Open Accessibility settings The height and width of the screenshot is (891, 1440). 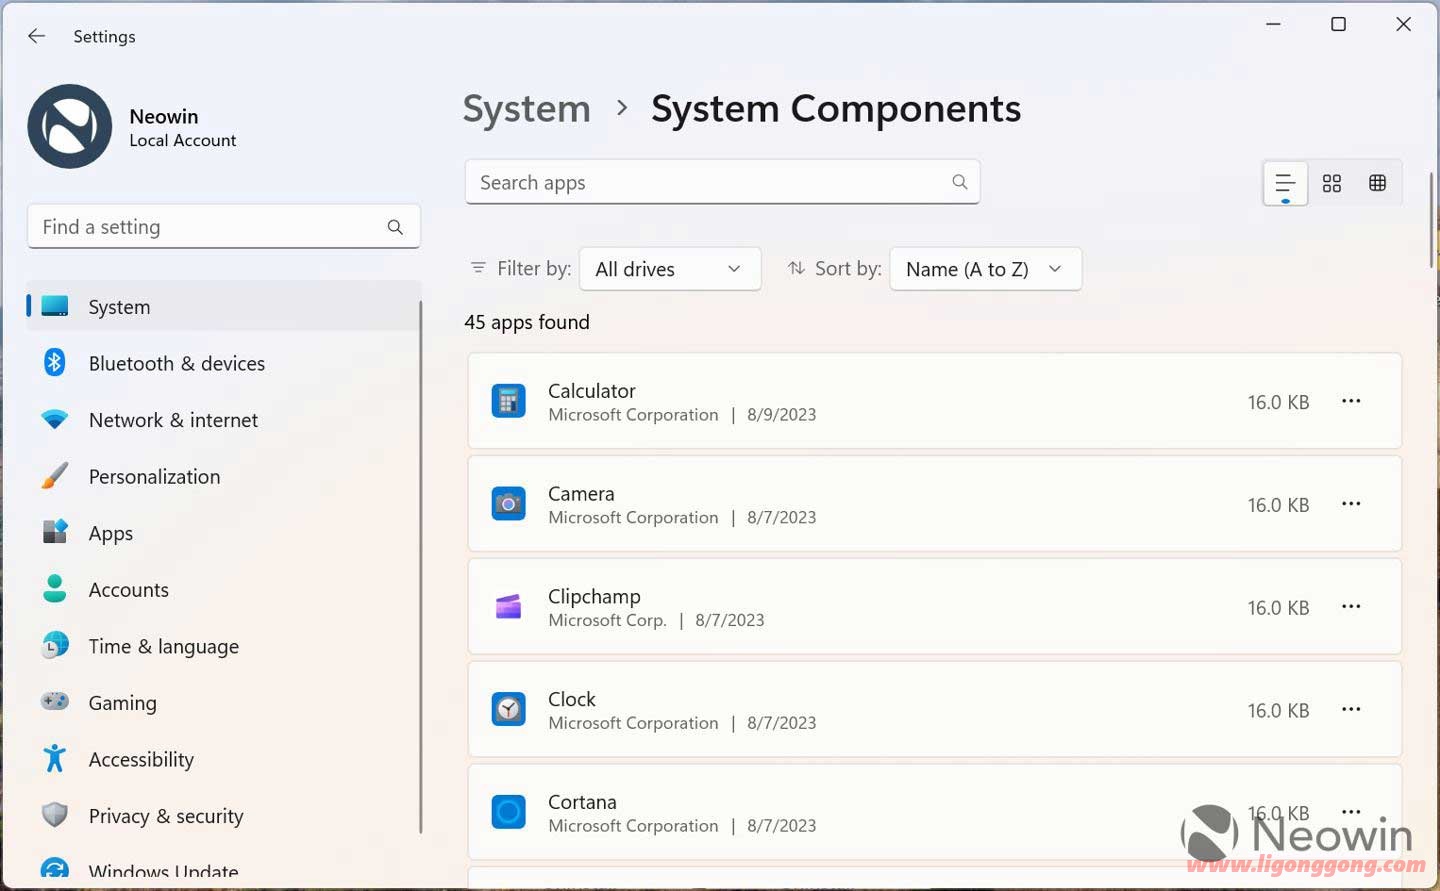(x=224, y=759)
